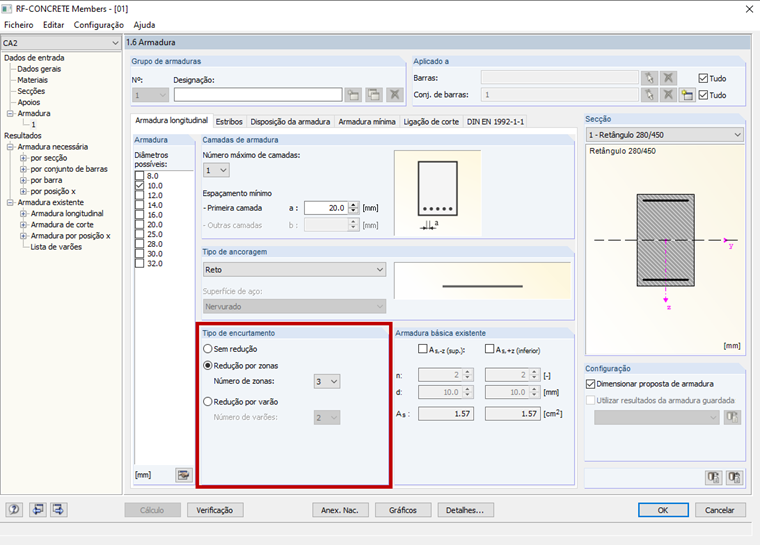Switch to Ligação de corte tab
The width and height of the screenshot is (760, 545).
[x=431, y=122]
